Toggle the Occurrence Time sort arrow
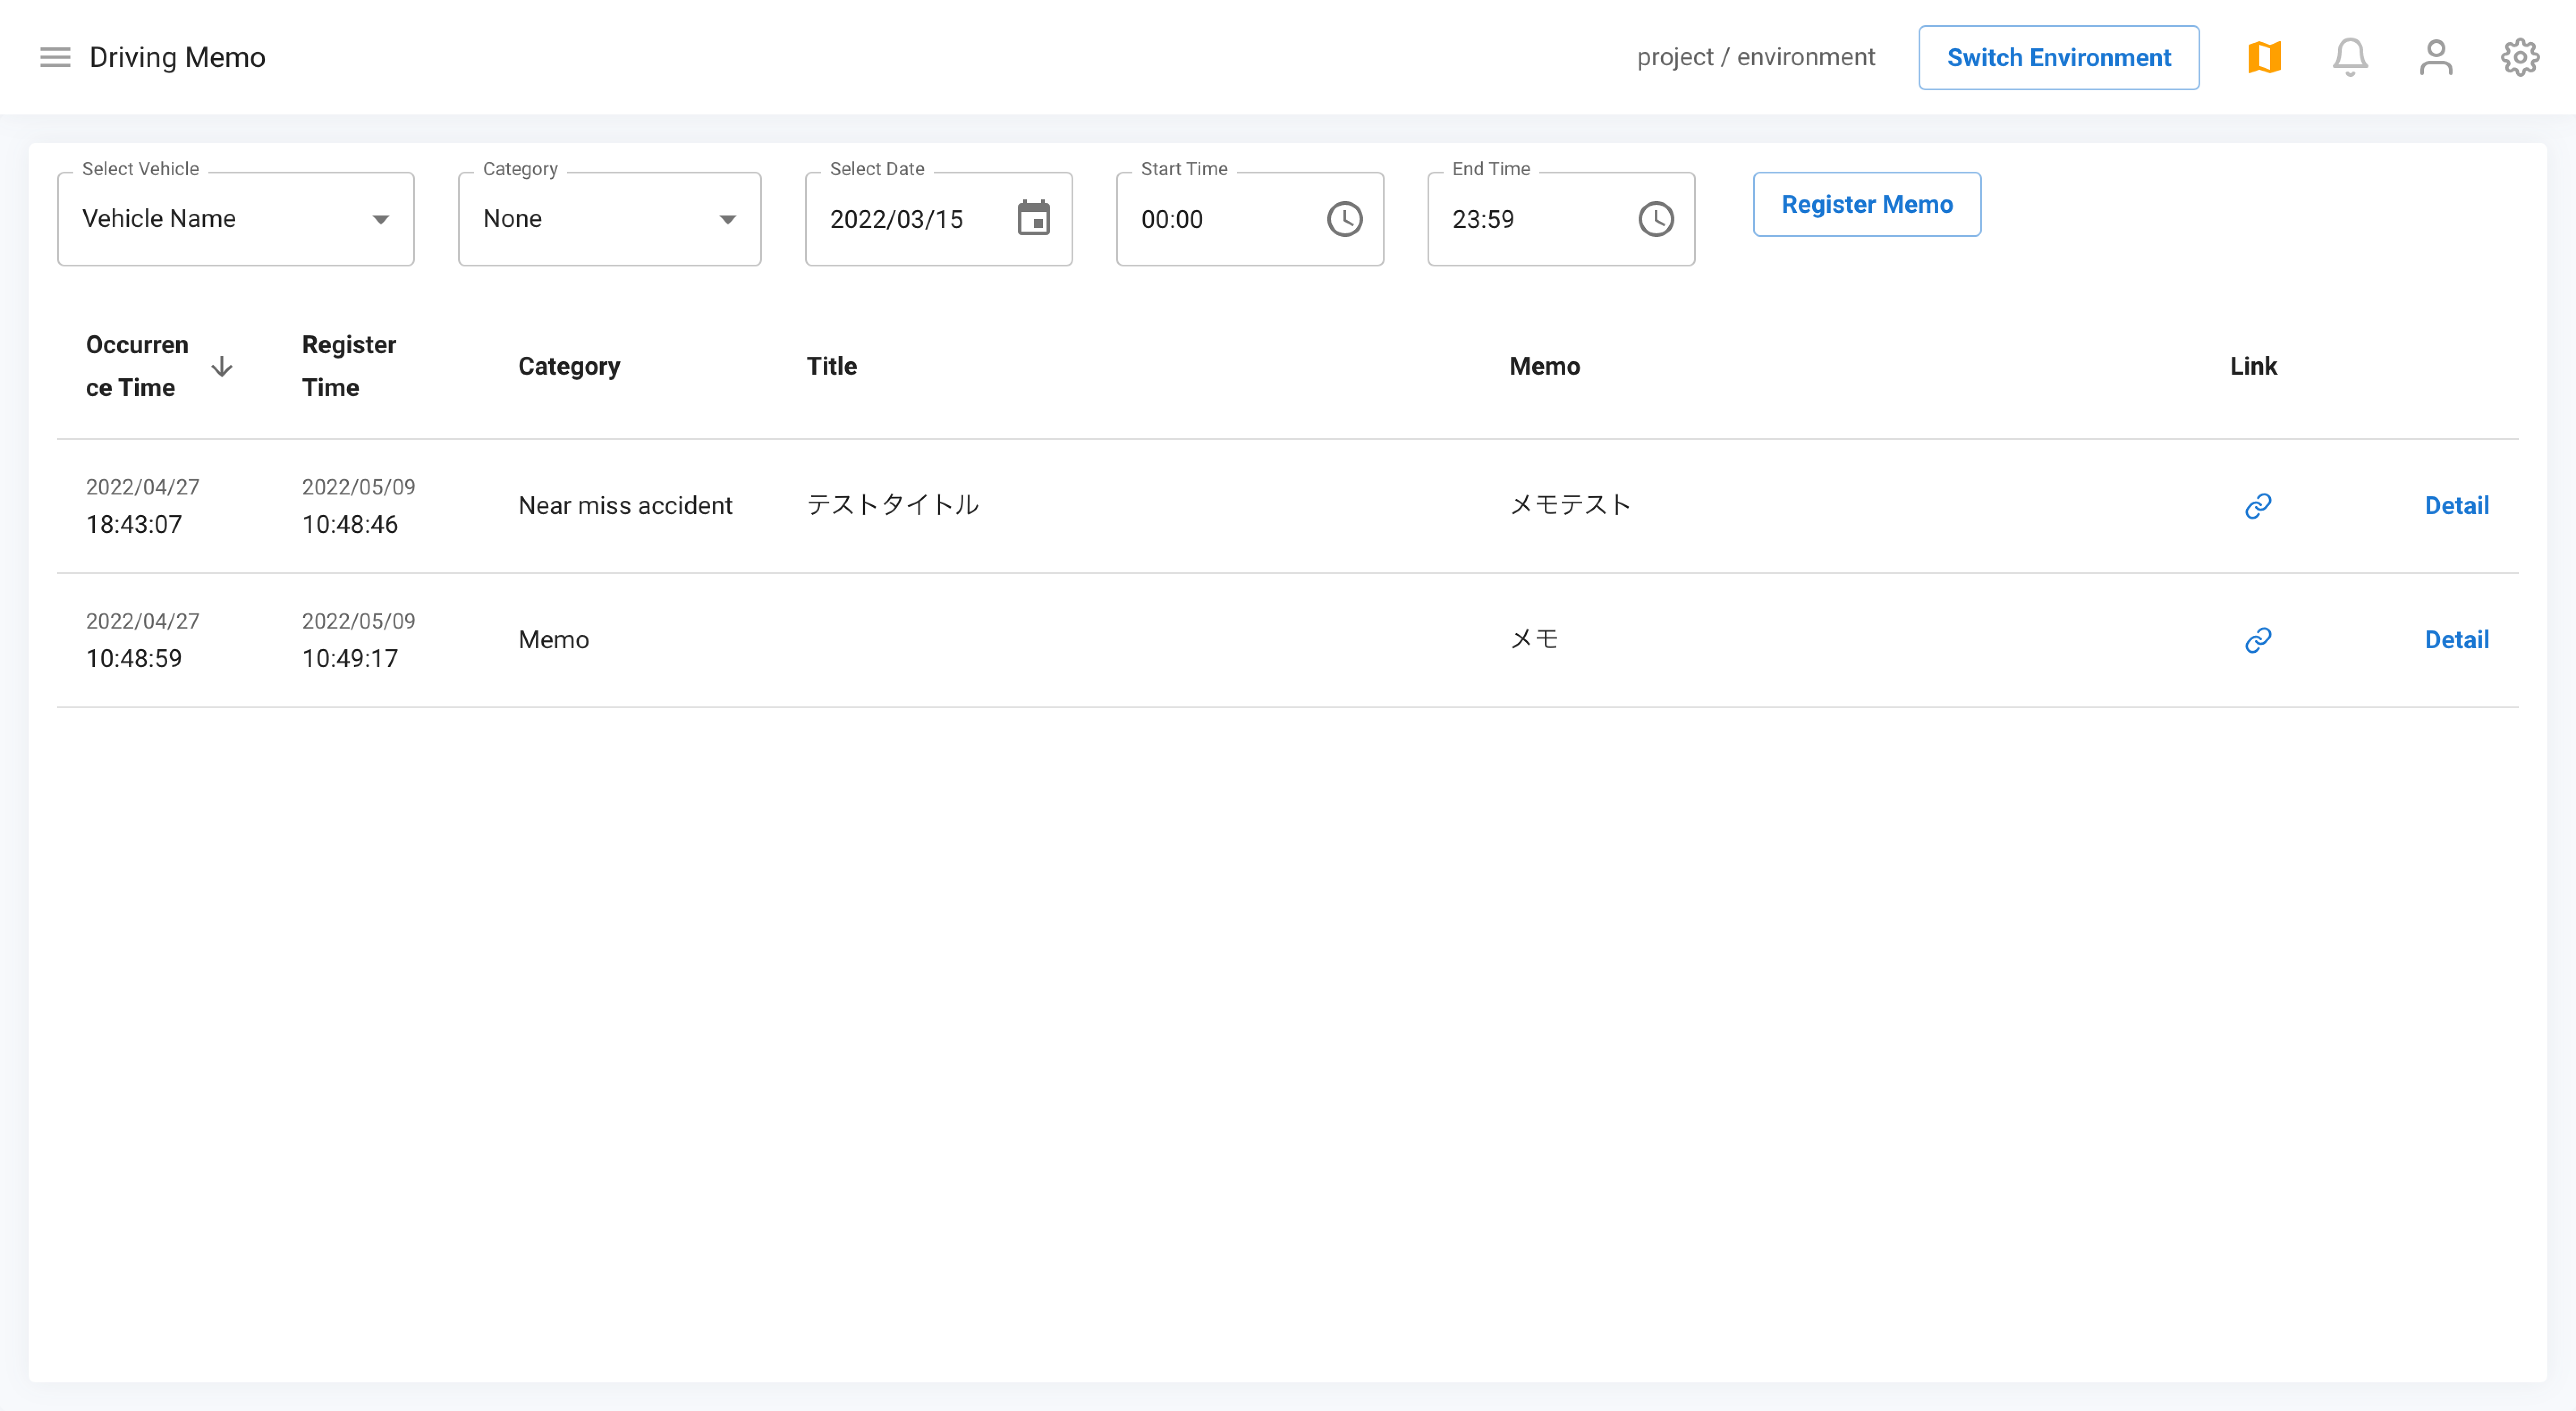 (222, 366)
